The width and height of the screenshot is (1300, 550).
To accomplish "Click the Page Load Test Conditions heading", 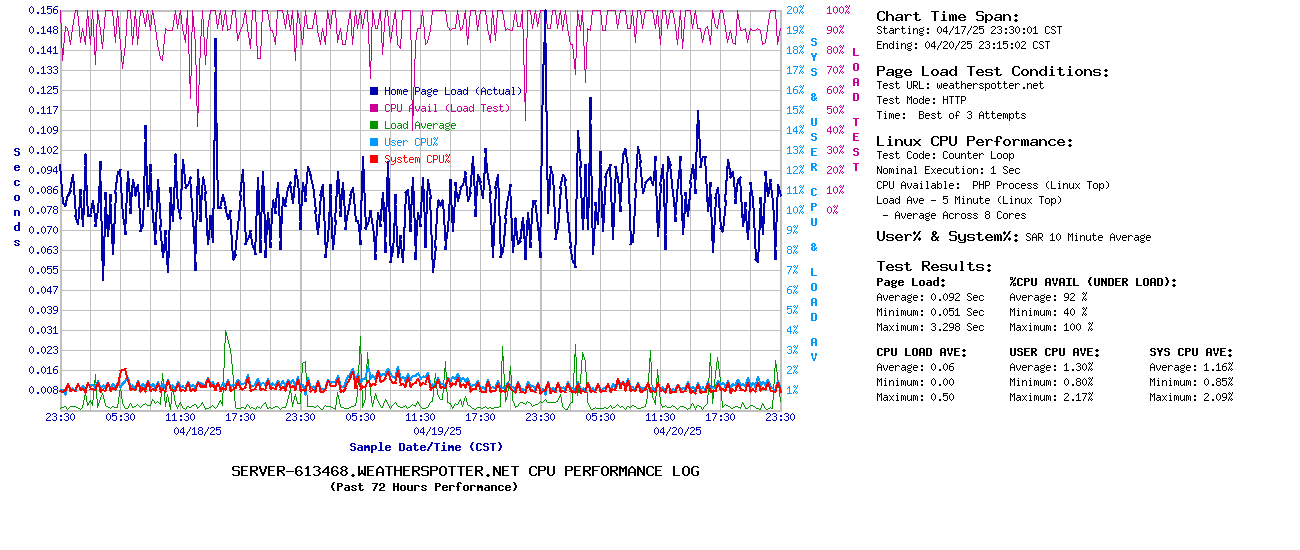I will pos(992,71).
